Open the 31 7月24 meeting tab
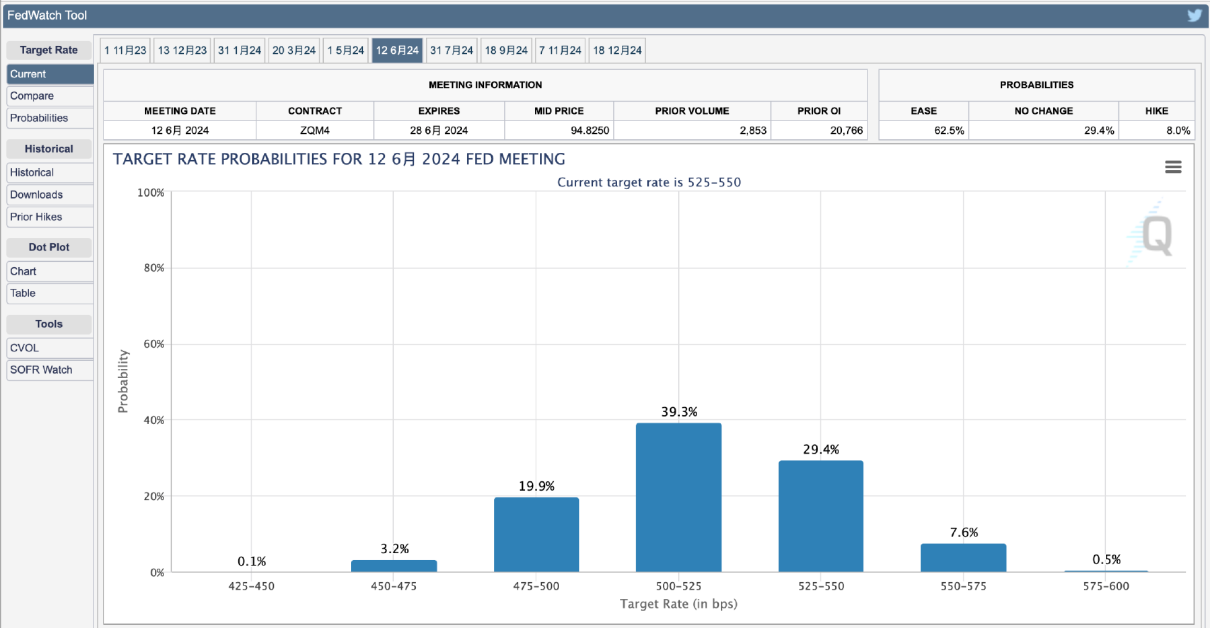Image resolution: width=1210 pixels, height=628 pixels. (451, 50)
